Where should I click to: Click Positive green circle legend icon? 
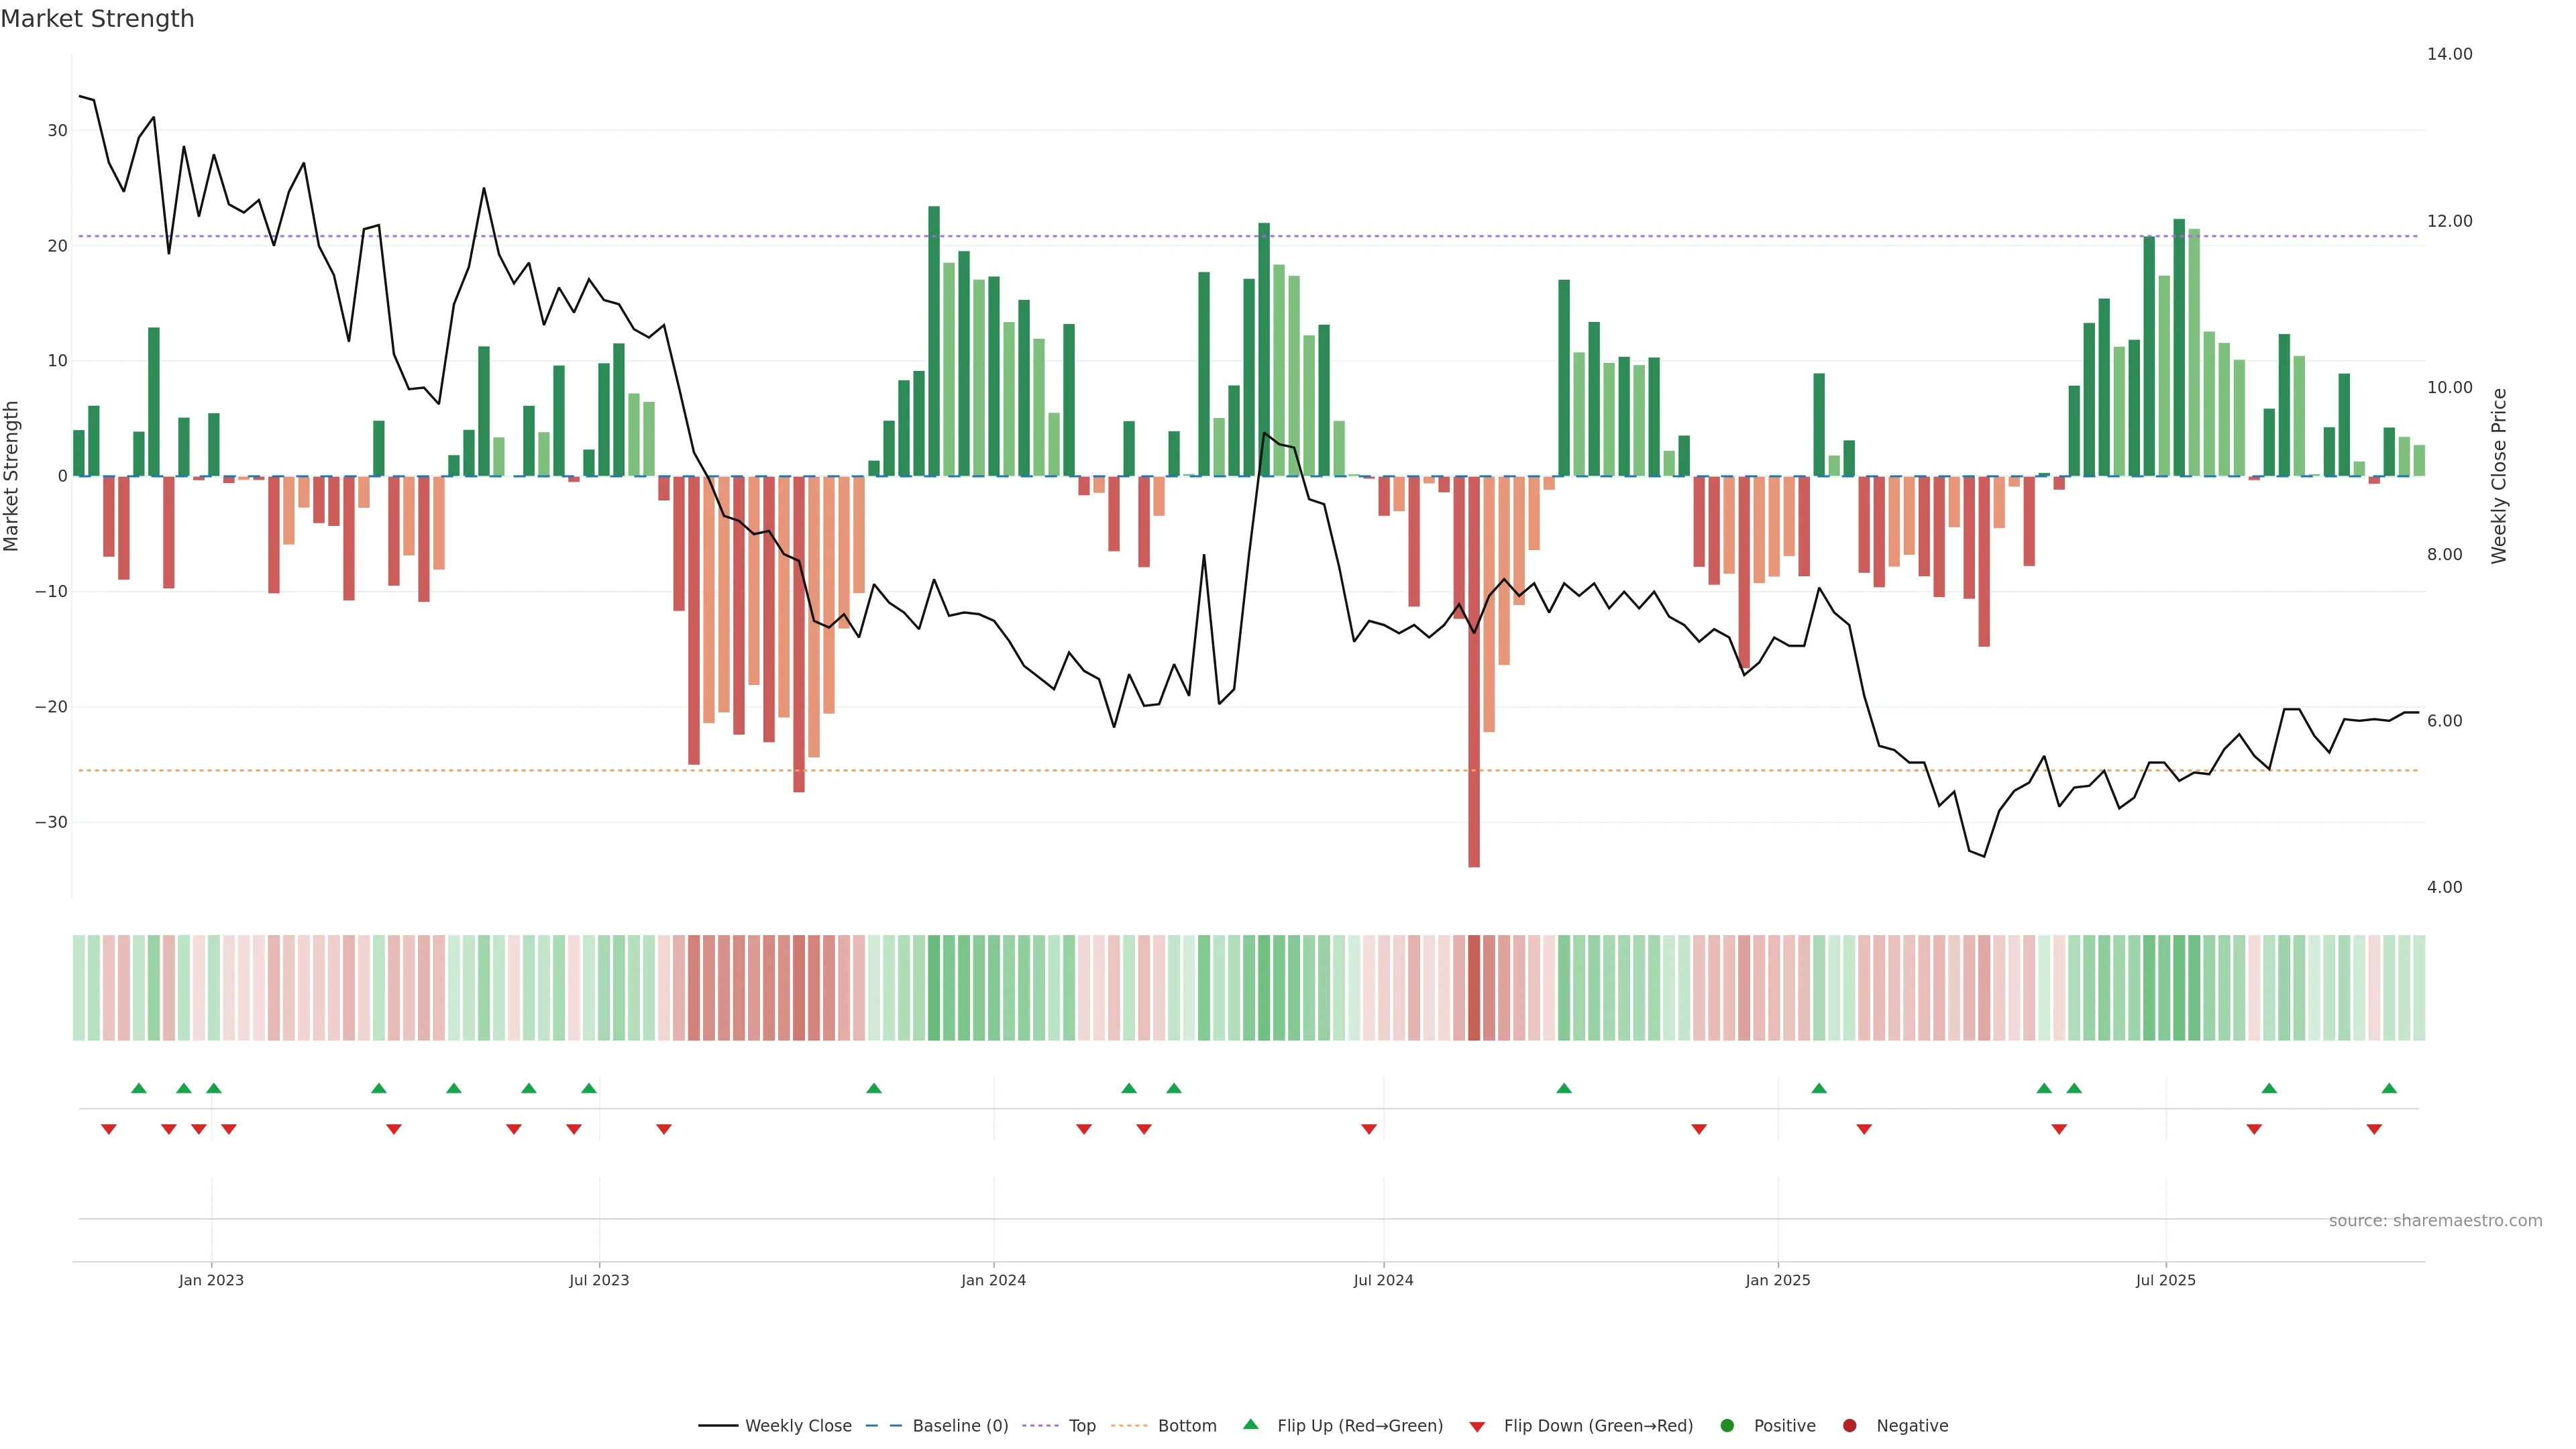[x=1727, y=1425]
